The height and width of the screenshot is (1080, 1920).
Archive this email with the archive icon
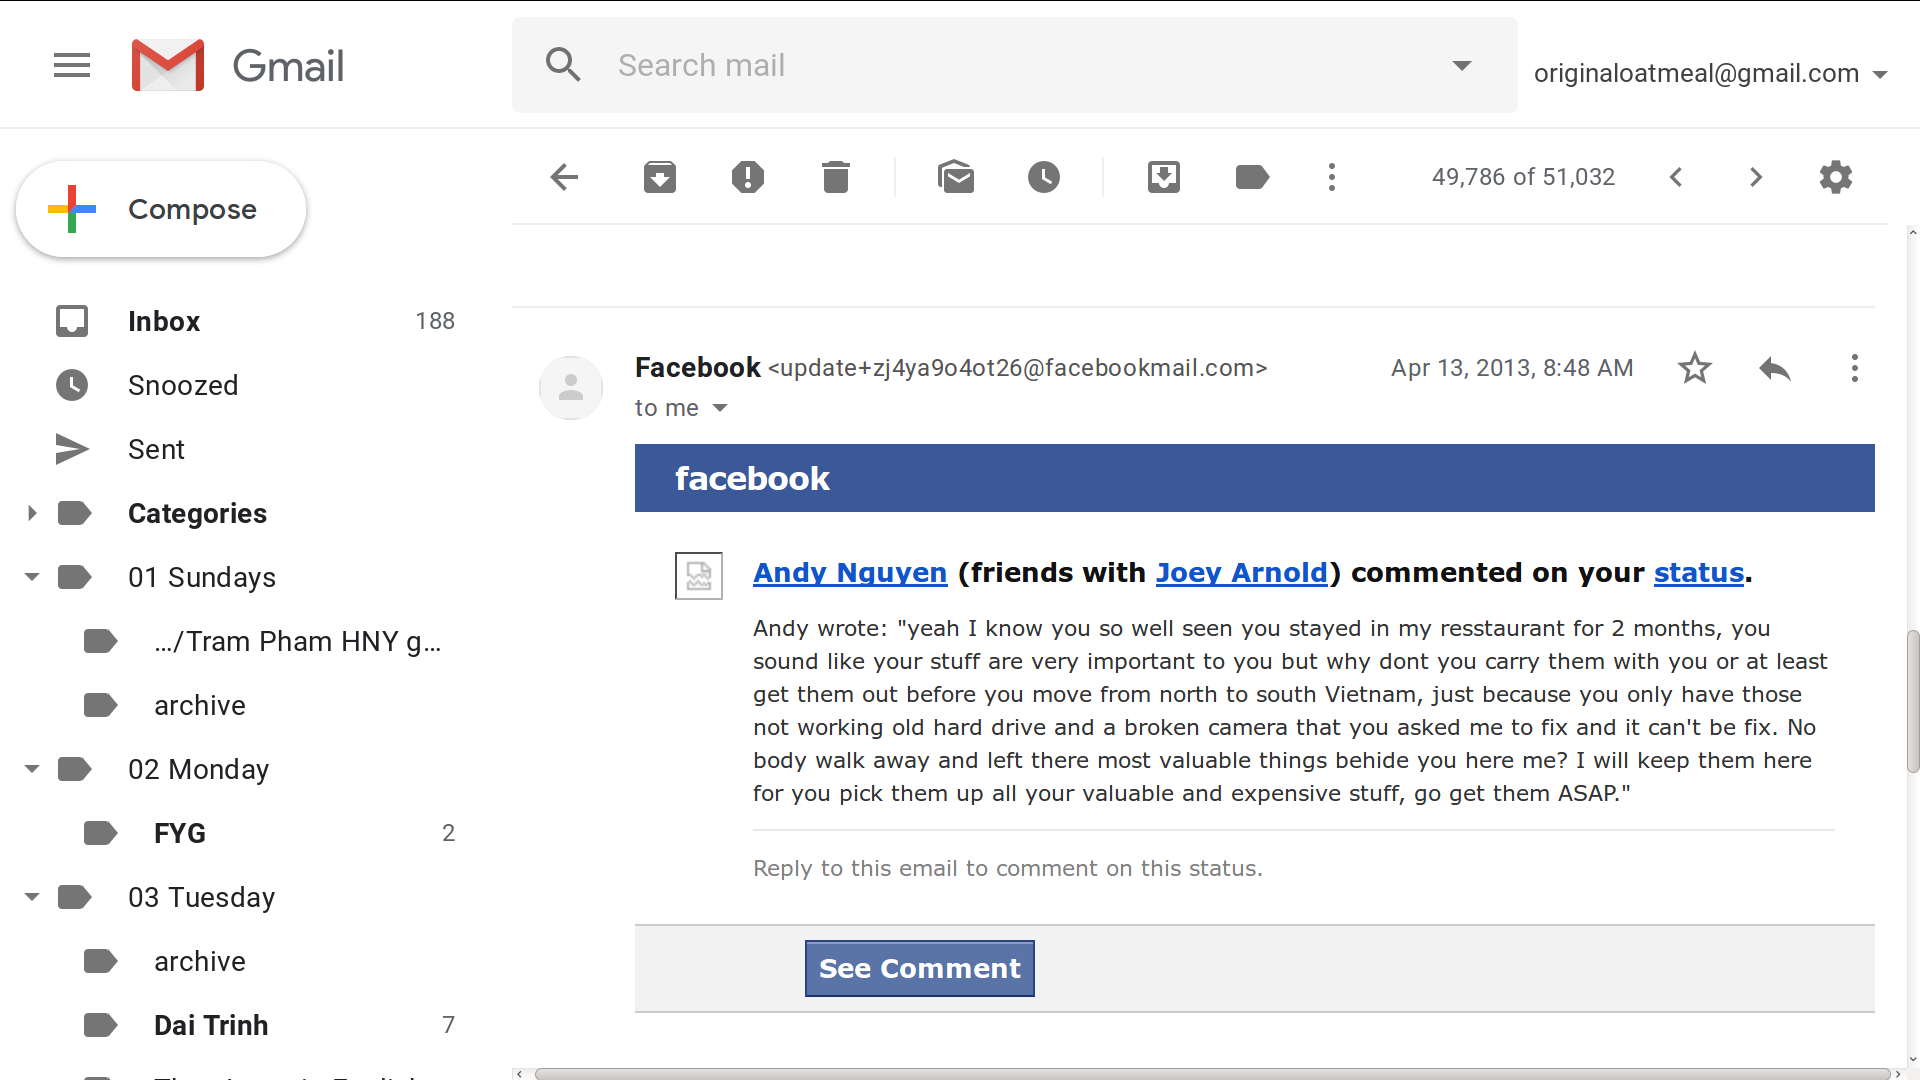tap(660, 177)
